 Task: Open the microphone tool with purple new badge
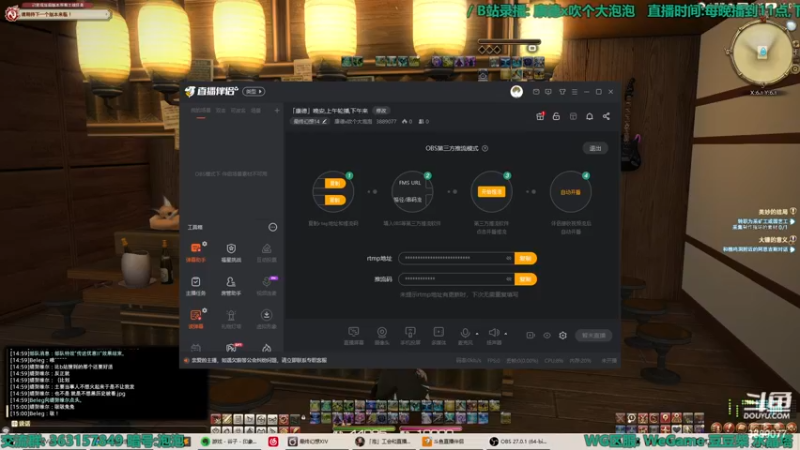[x=266, y=286]
